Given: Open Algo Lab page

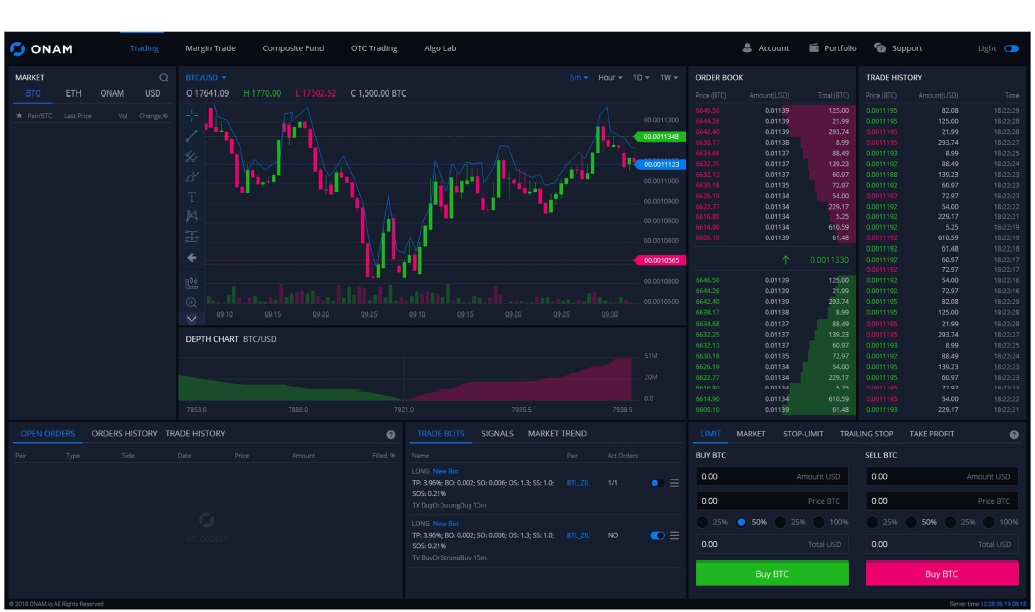Looking at the screenshot, I should point(440,48).
